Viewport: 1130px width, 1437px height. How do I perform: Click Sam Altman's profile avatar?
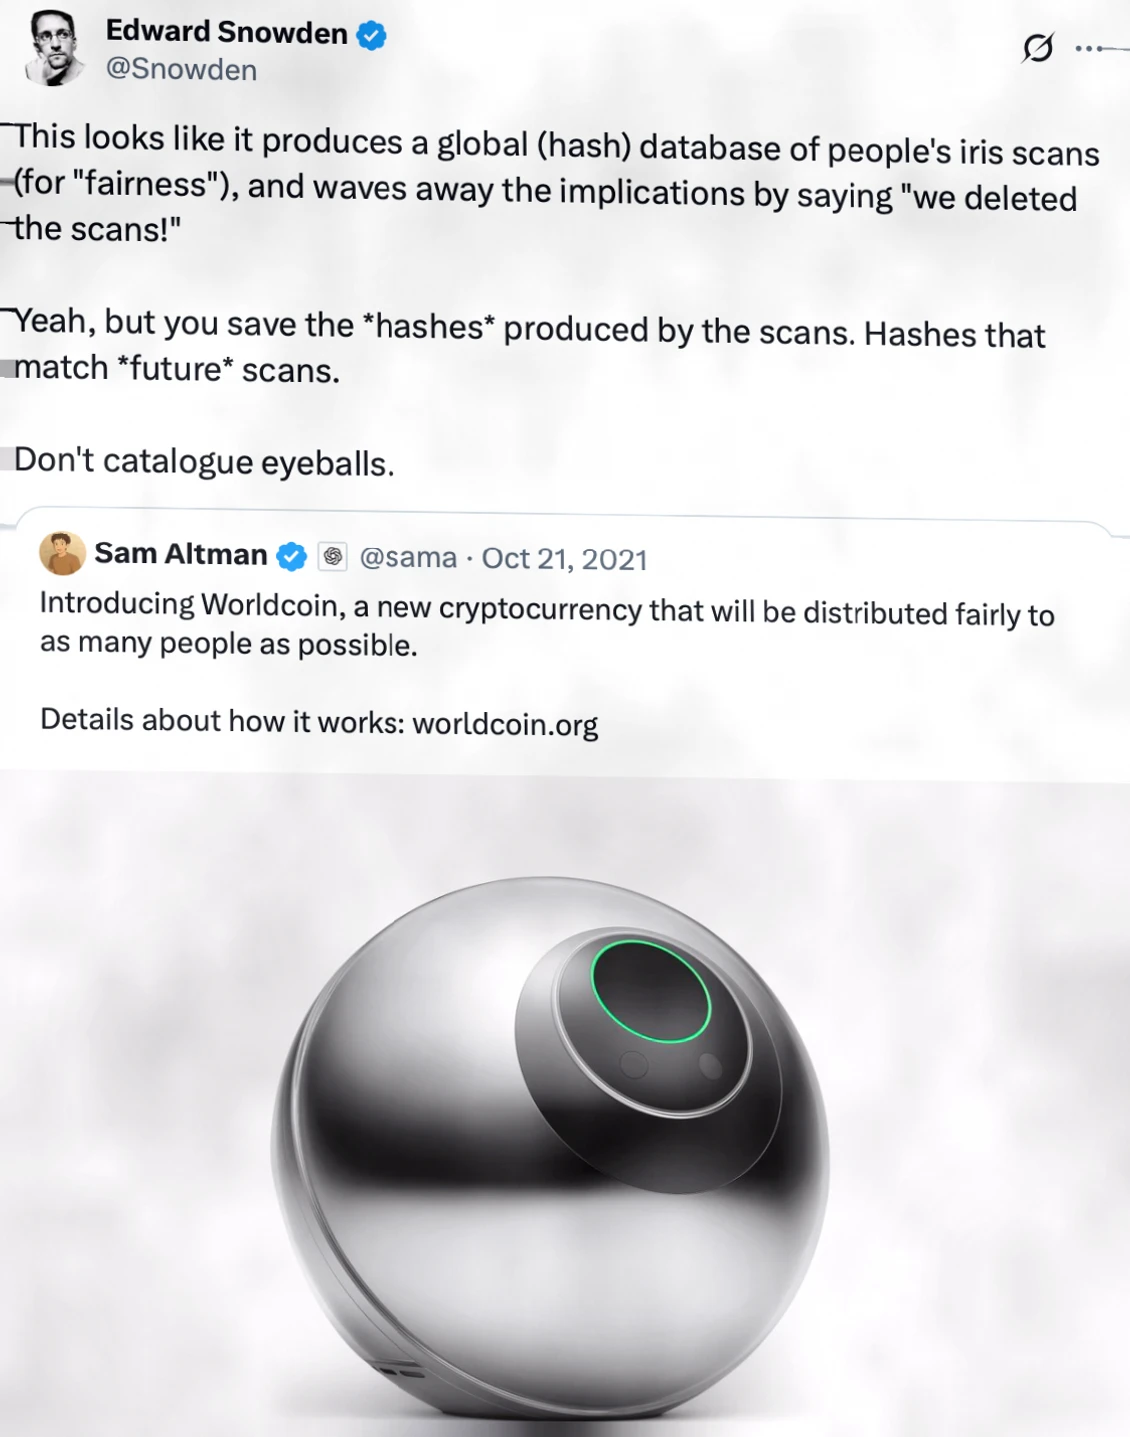(62, 553)
